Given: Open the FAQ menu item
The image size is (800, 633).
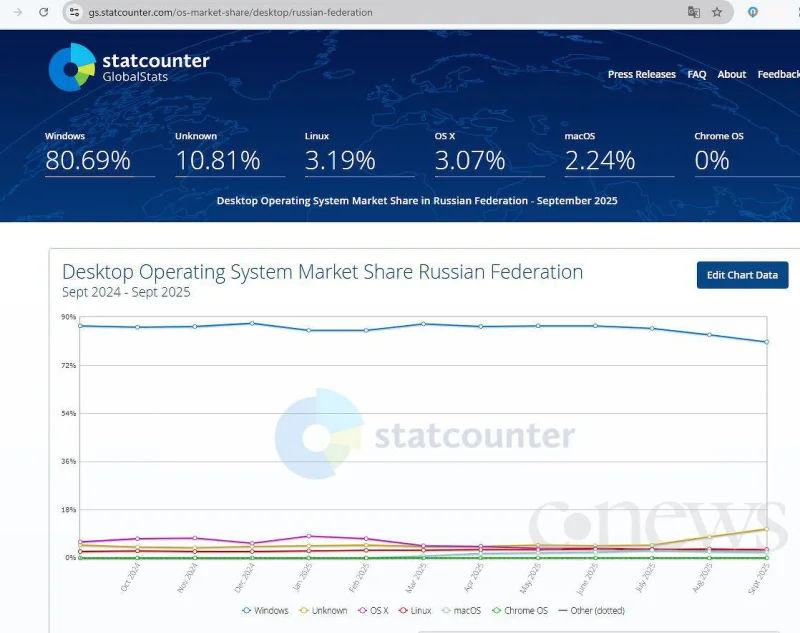Looking at the screenshot, I should 696,74.
